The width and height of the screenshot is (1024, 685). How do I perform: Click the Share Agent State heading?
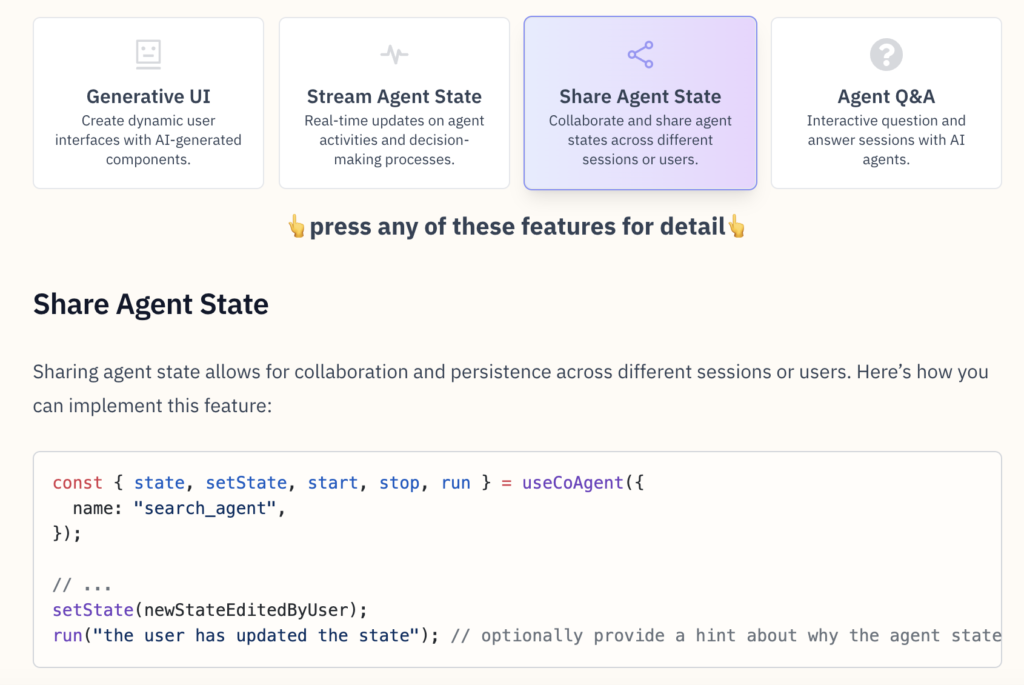click(150, 303)
